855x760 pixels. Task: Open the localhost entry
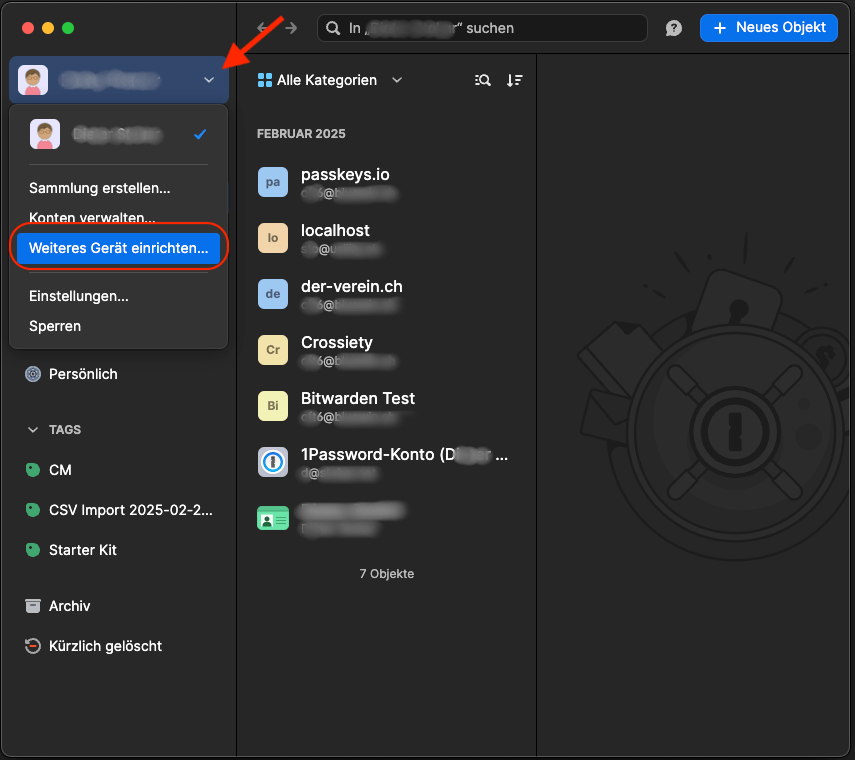[387, 238]
